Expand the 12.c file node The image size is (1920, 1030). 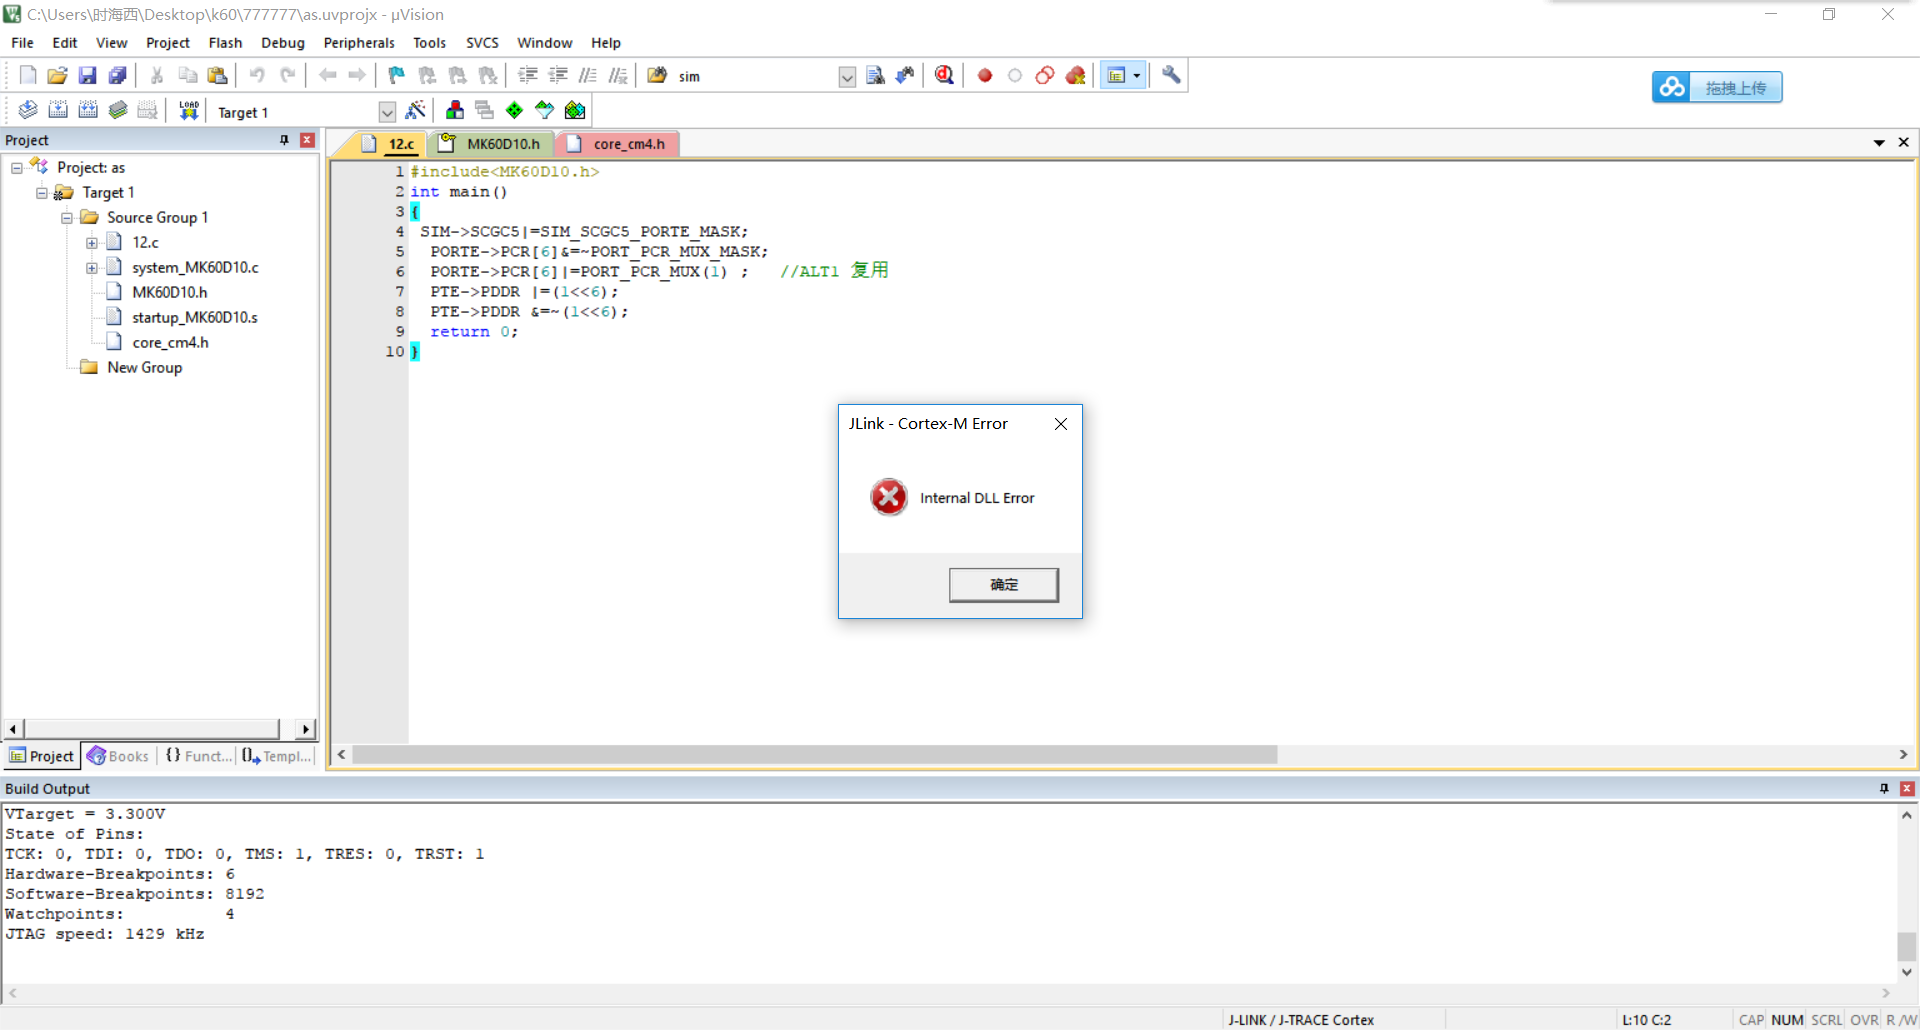coord(92,243)
